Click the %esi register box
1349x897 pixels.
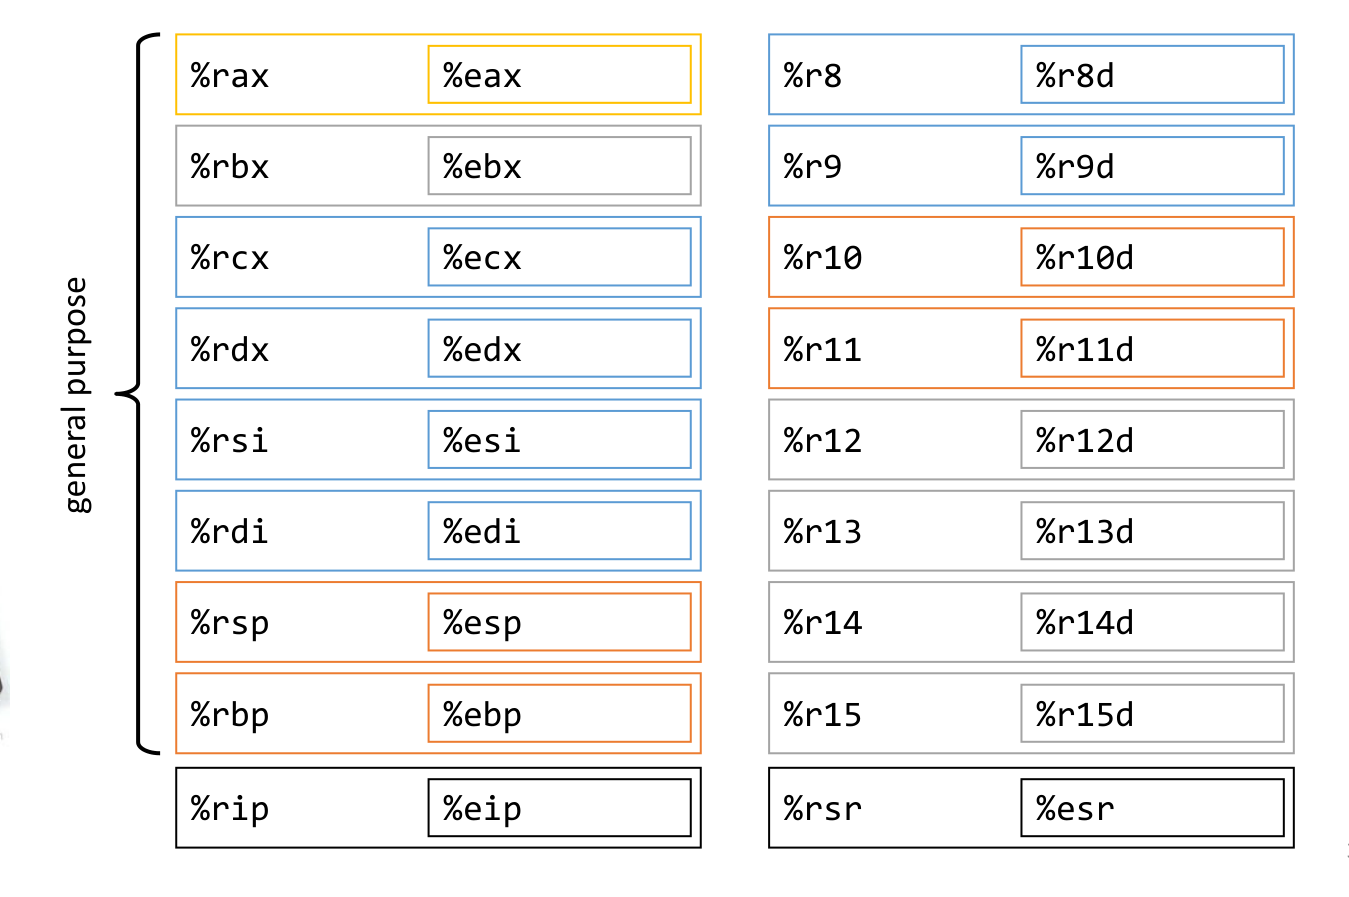click(559, 440)
